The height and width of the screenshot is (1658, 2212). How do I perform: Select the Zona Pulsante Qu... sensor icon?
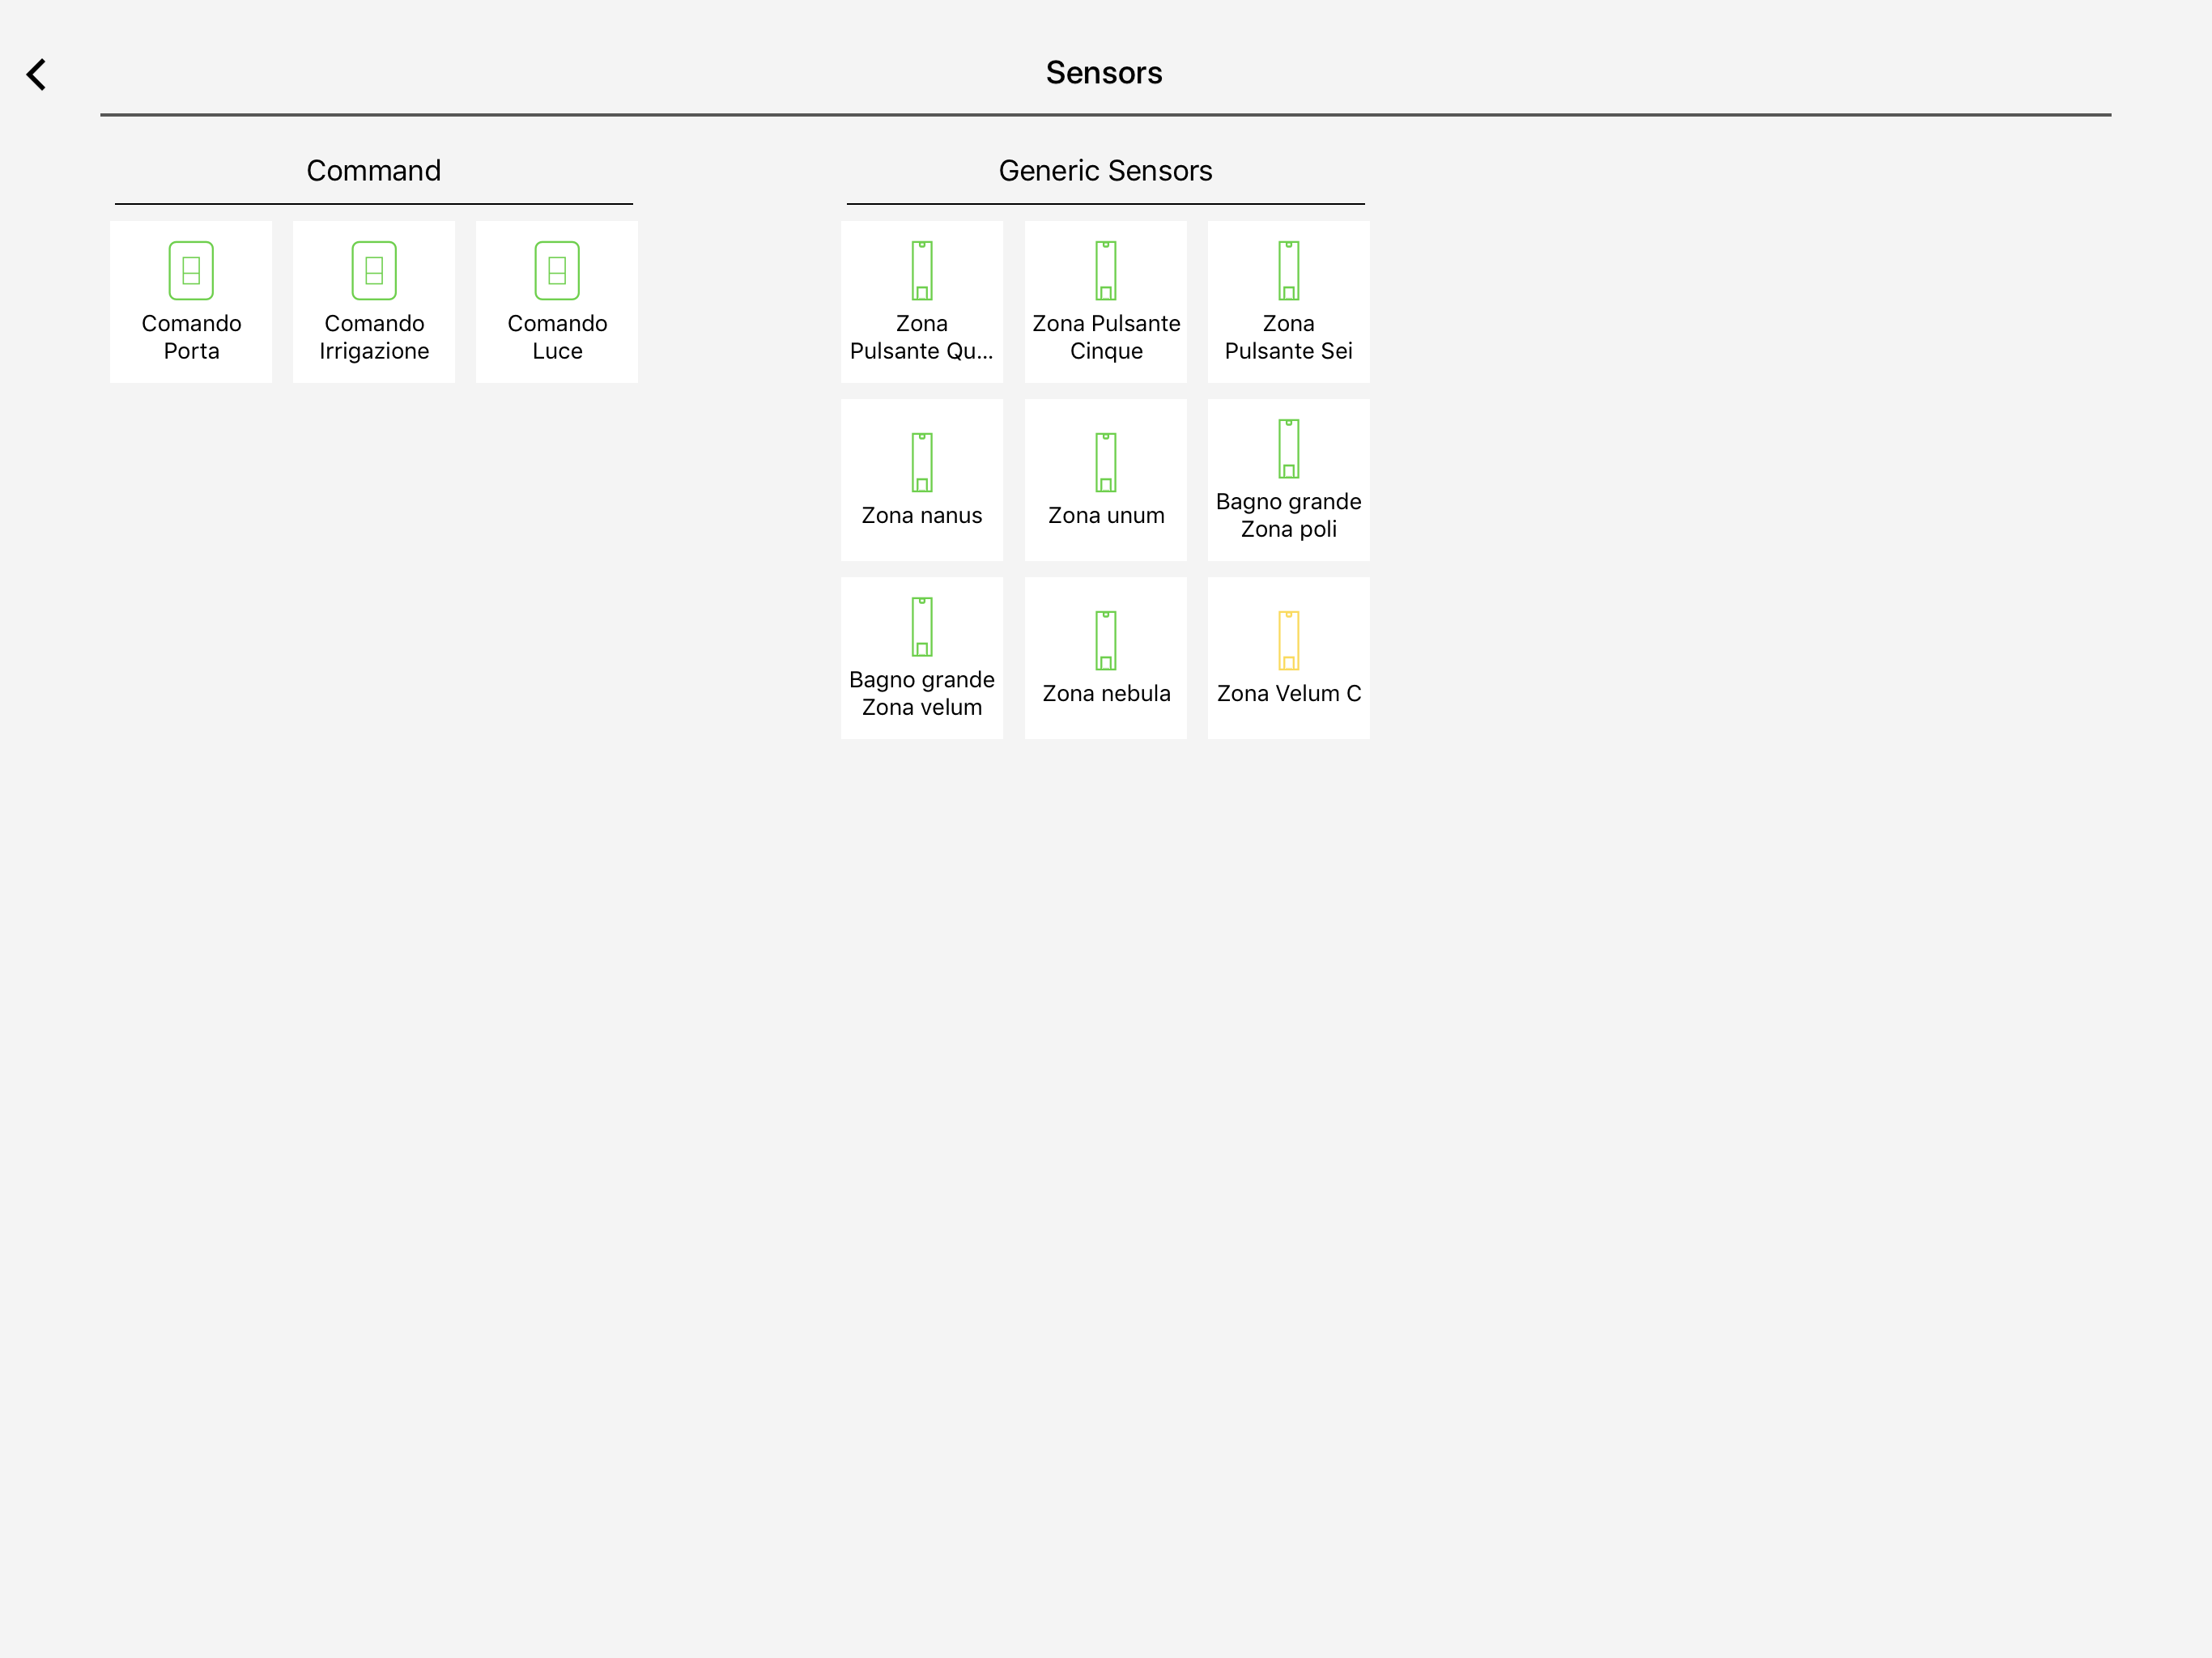[922, 270]
